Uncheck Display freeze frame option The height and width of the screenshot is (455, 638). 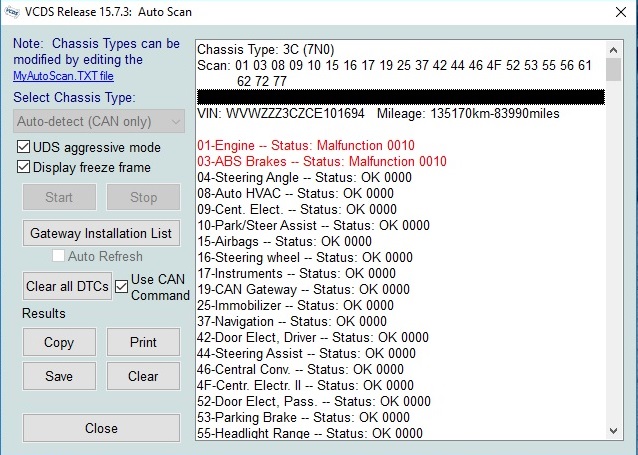click(x=24, y=167)
